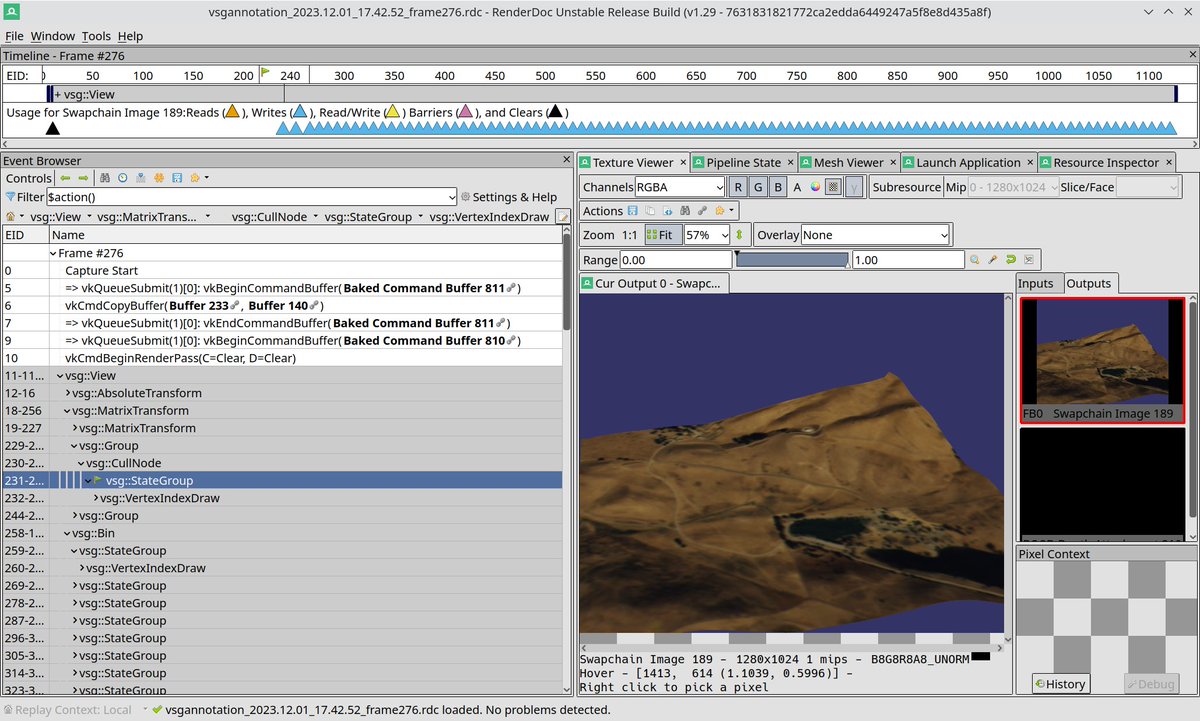Go to previous event with green back arrow
The image size is (1200, 721).
(65, 178)
